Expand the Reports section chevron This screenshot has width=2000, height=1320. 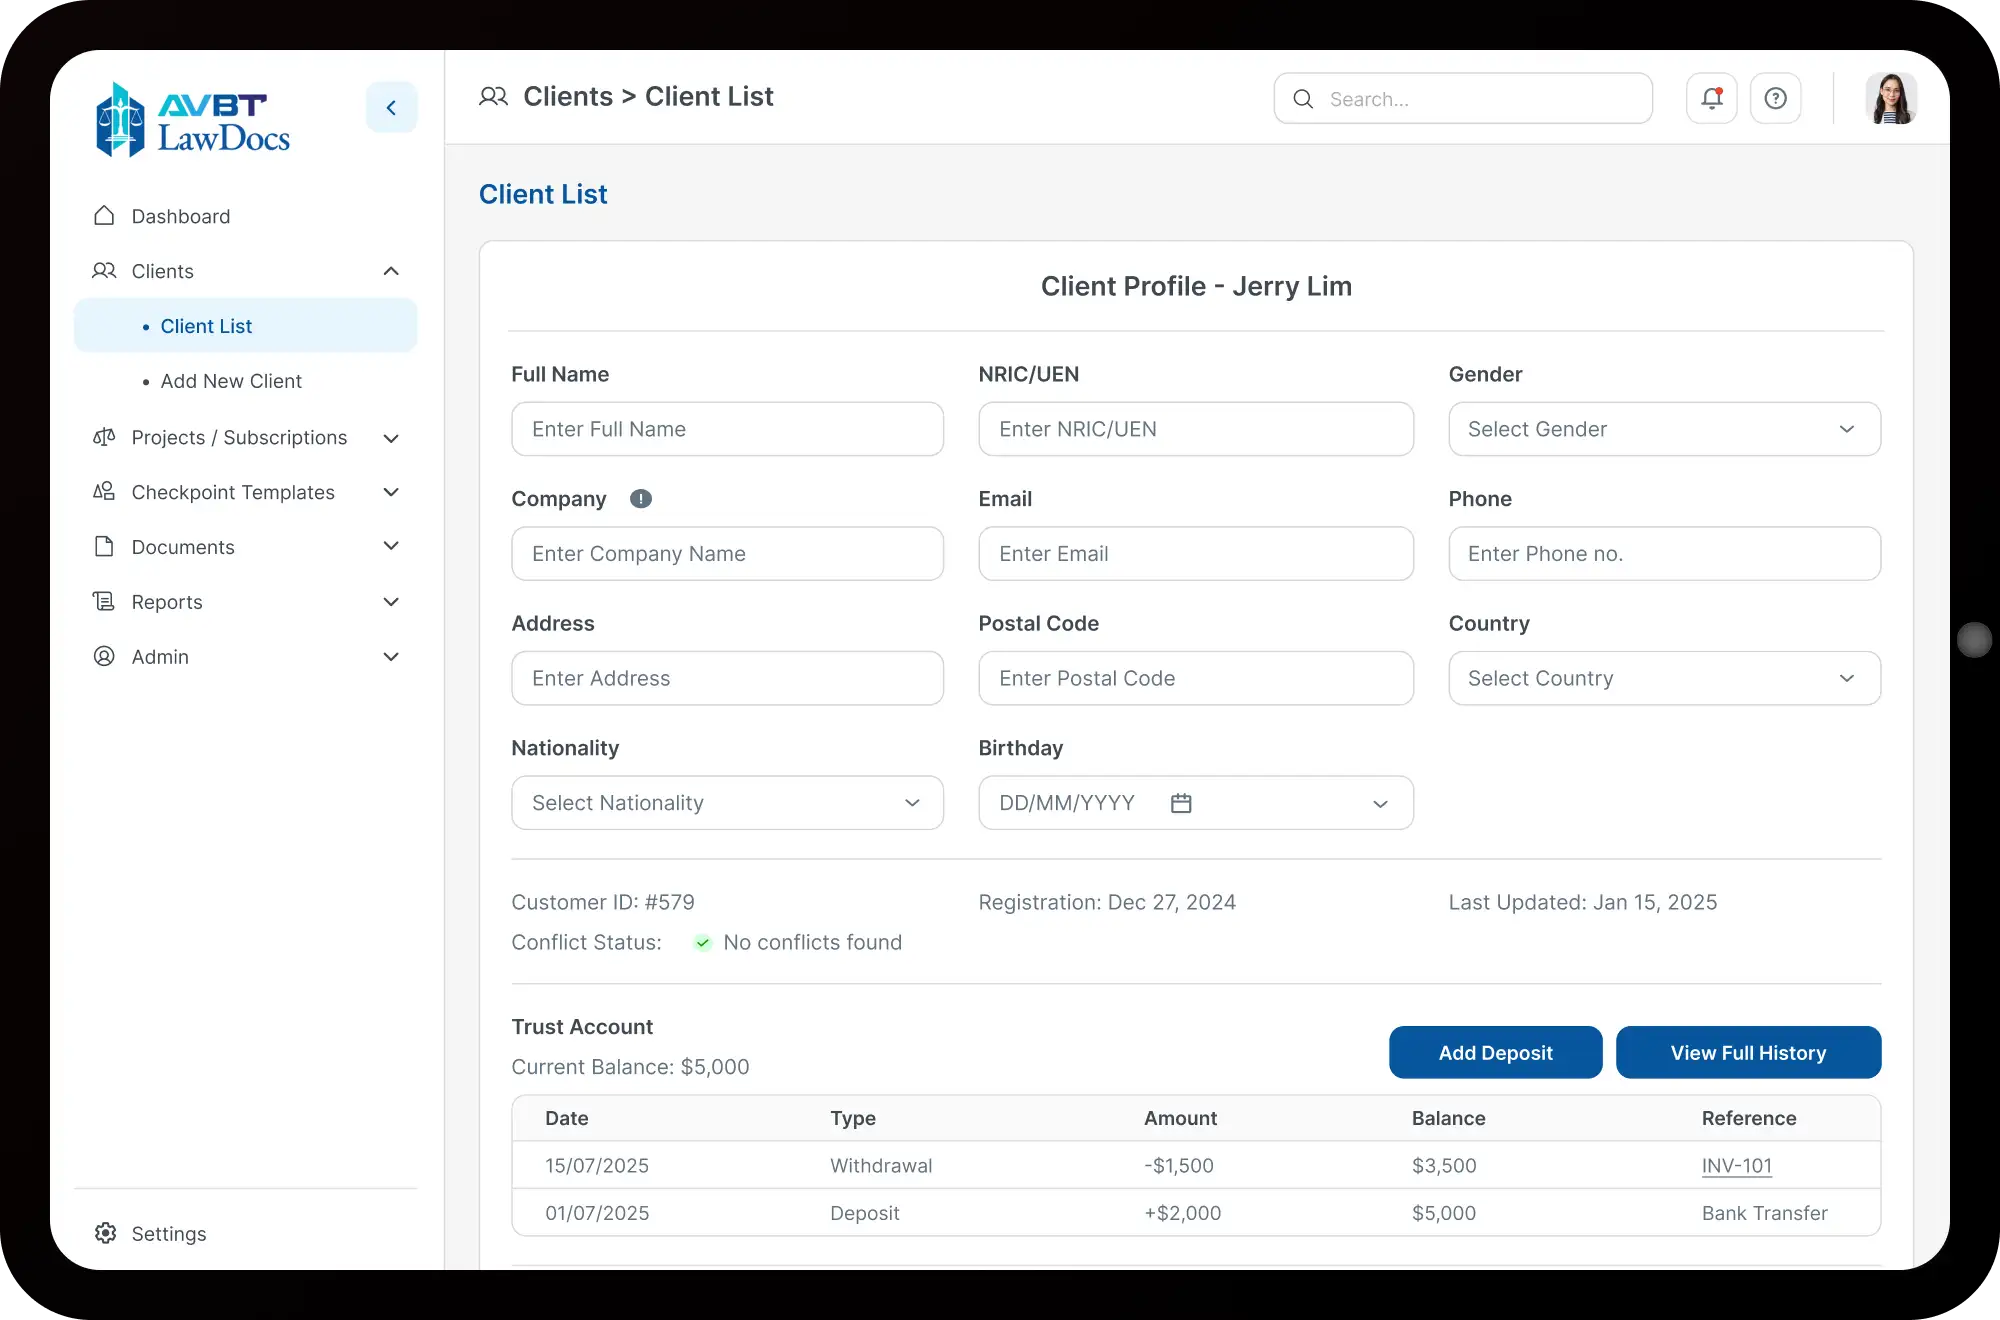pyautogui.click(x=391, y=602)
